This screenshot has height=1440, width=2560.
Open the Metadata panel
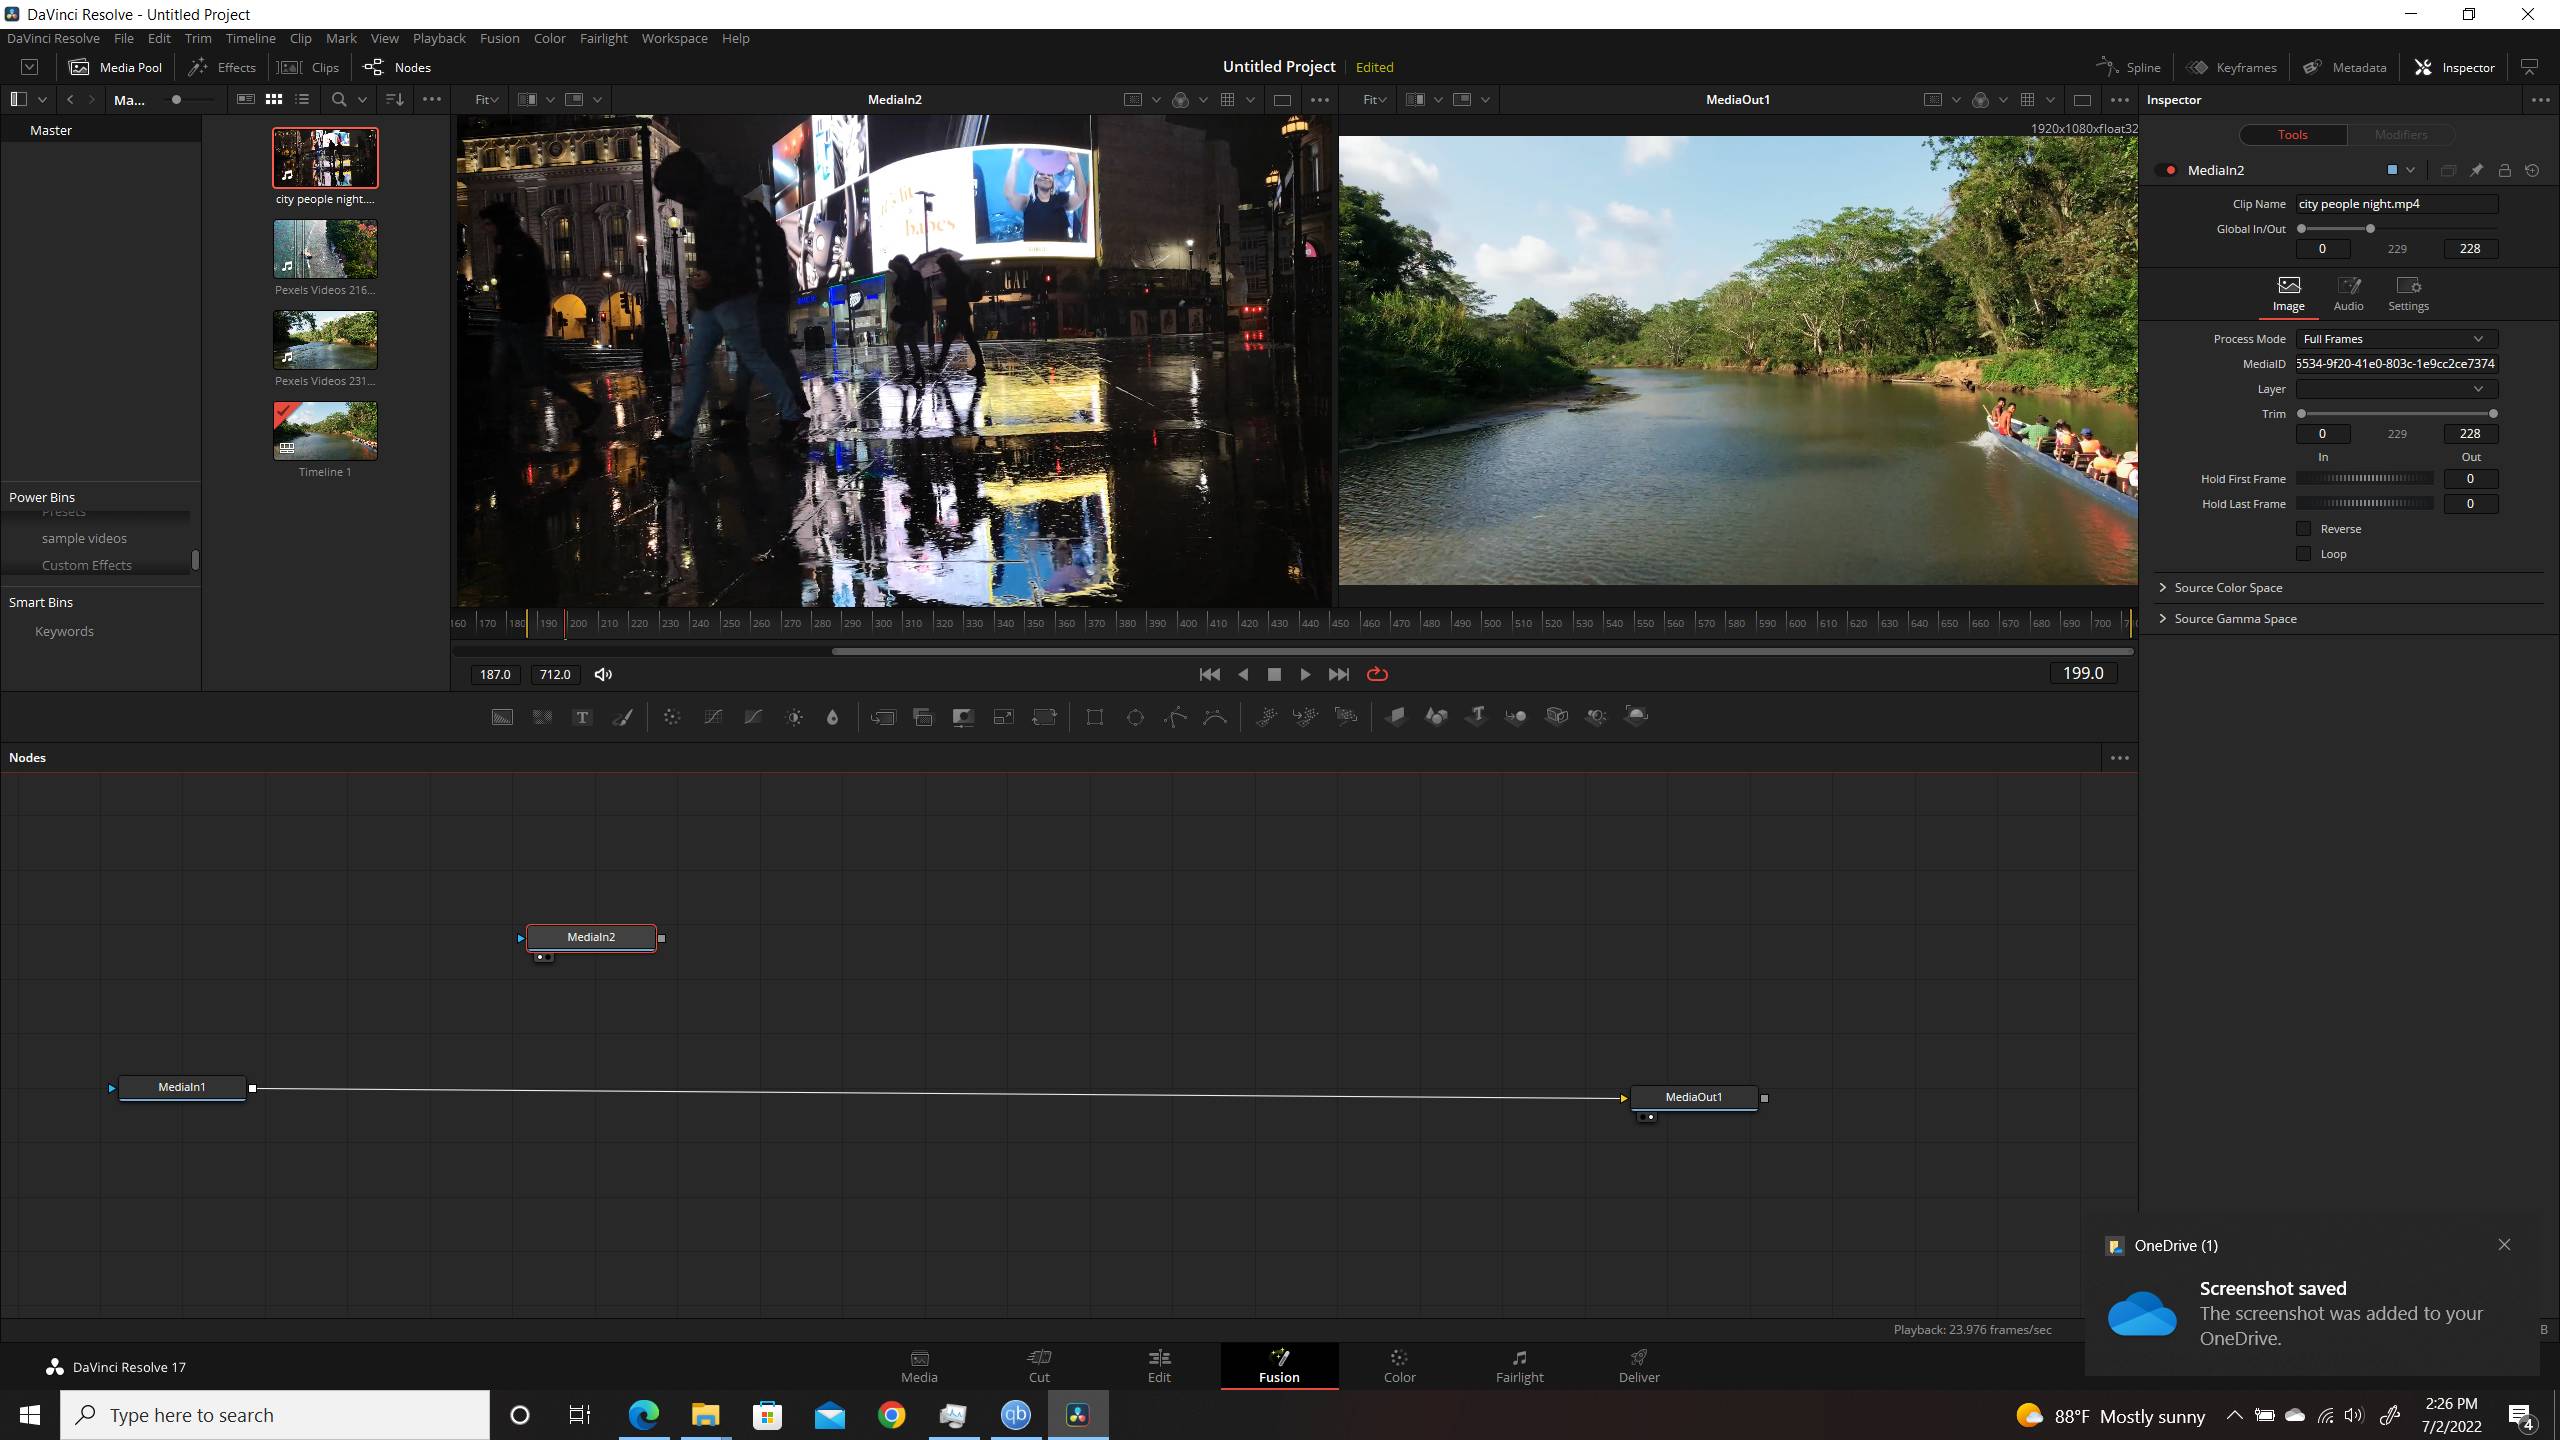click(x=2344, y=67)
